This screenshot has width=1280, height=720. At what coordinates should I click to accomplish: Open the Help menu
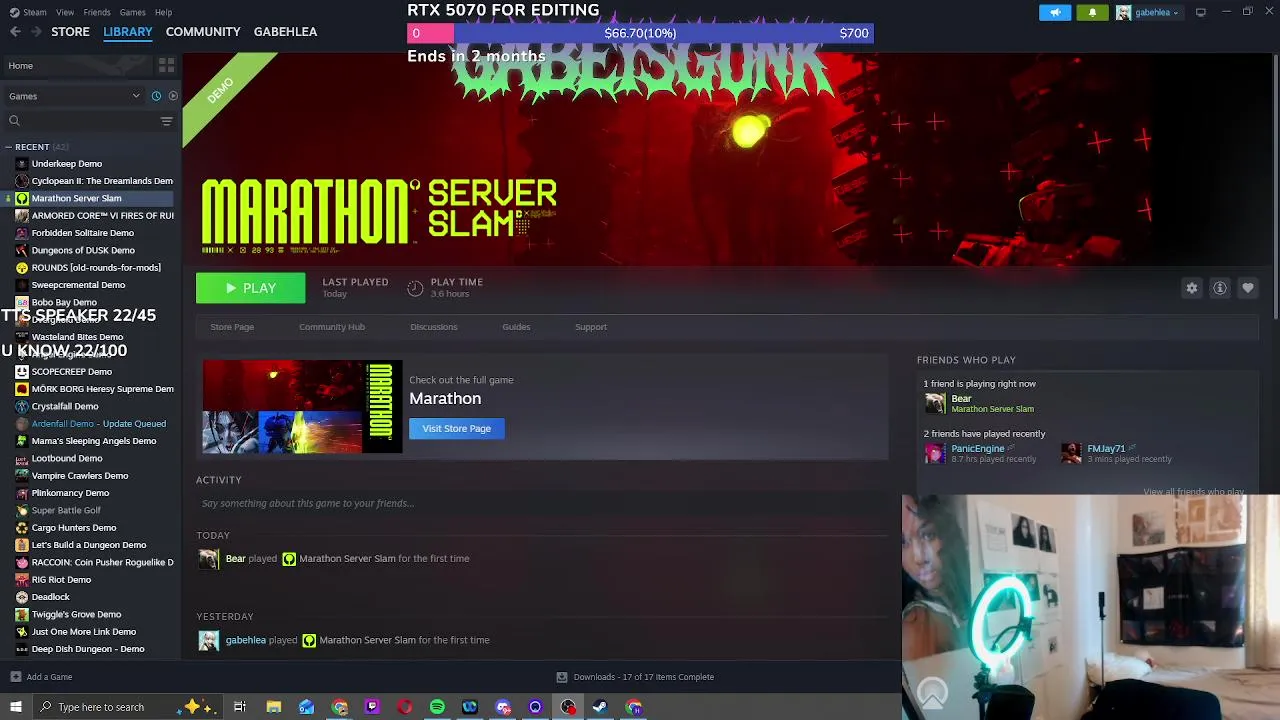(x=163, y=12)
